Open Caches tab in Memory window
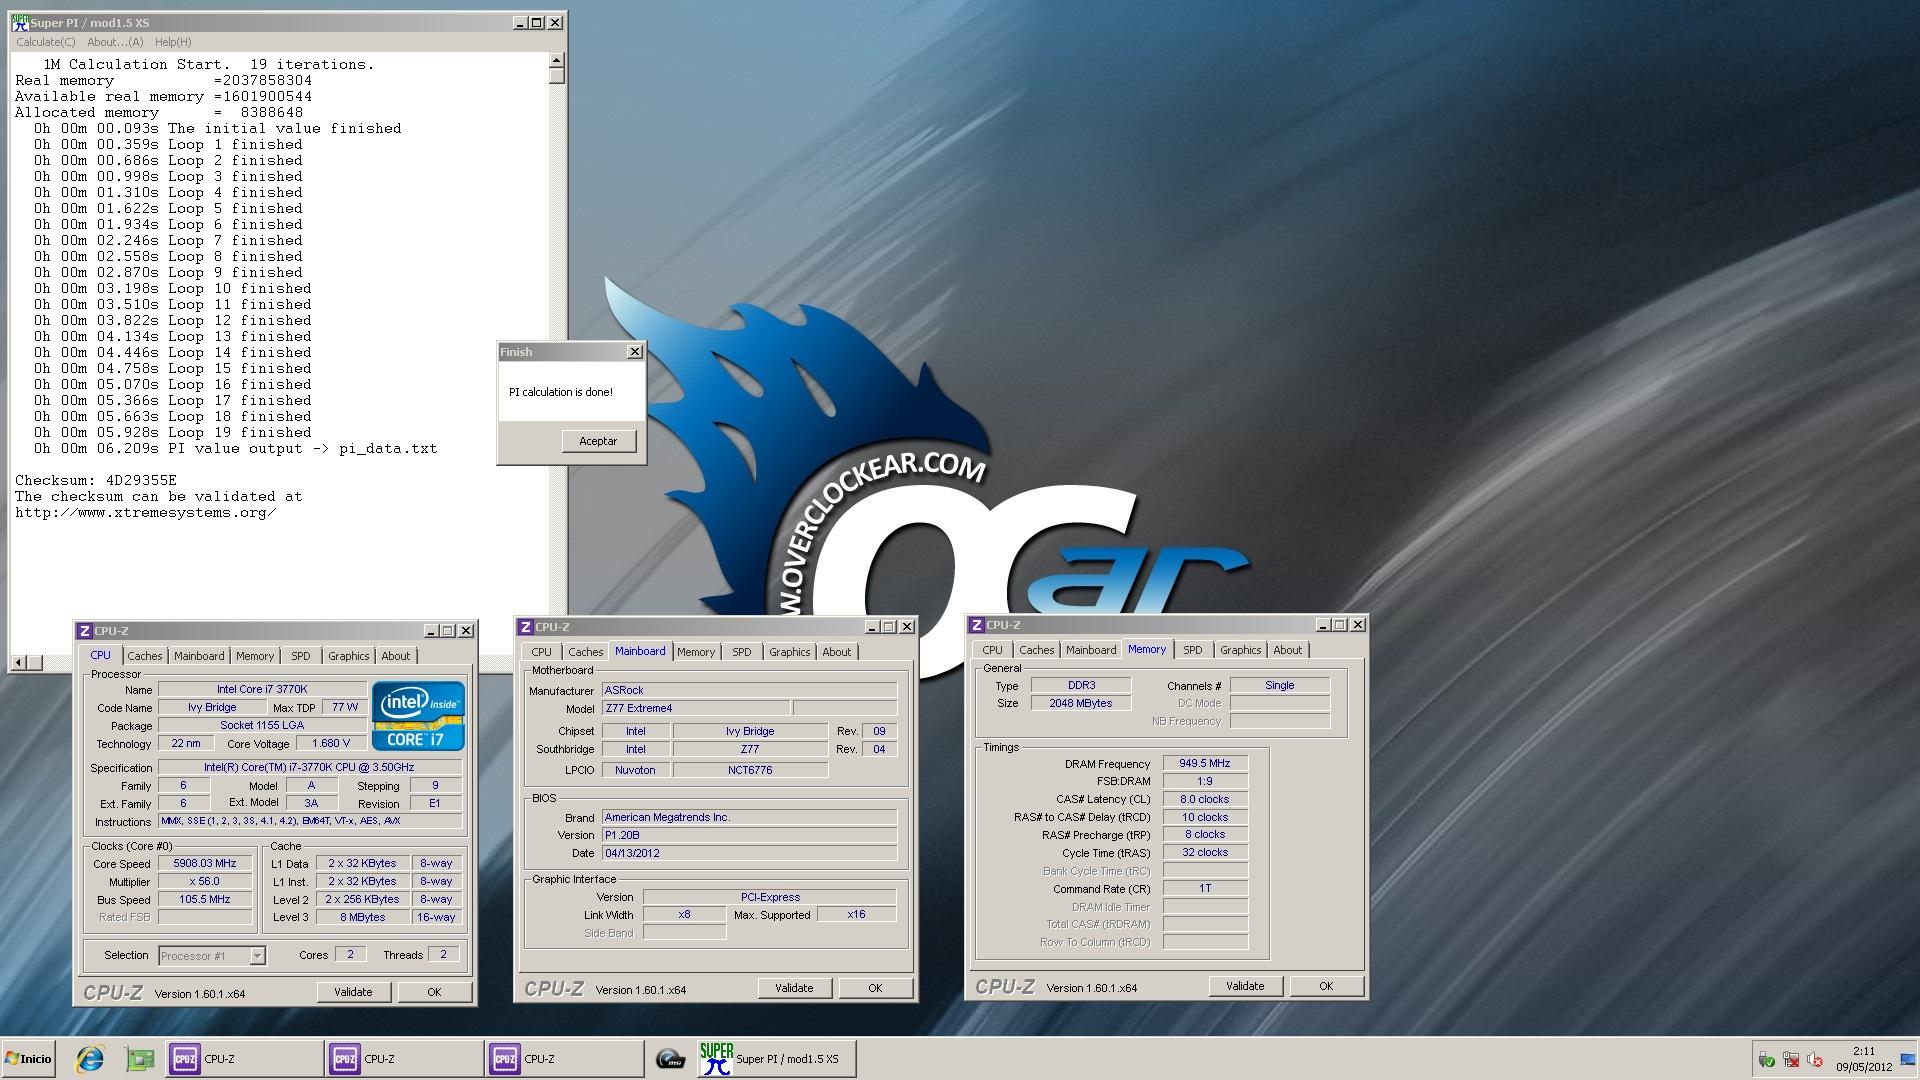Image resolution: width=1920 pixels, height=1080 pixels. (1037, 650)
